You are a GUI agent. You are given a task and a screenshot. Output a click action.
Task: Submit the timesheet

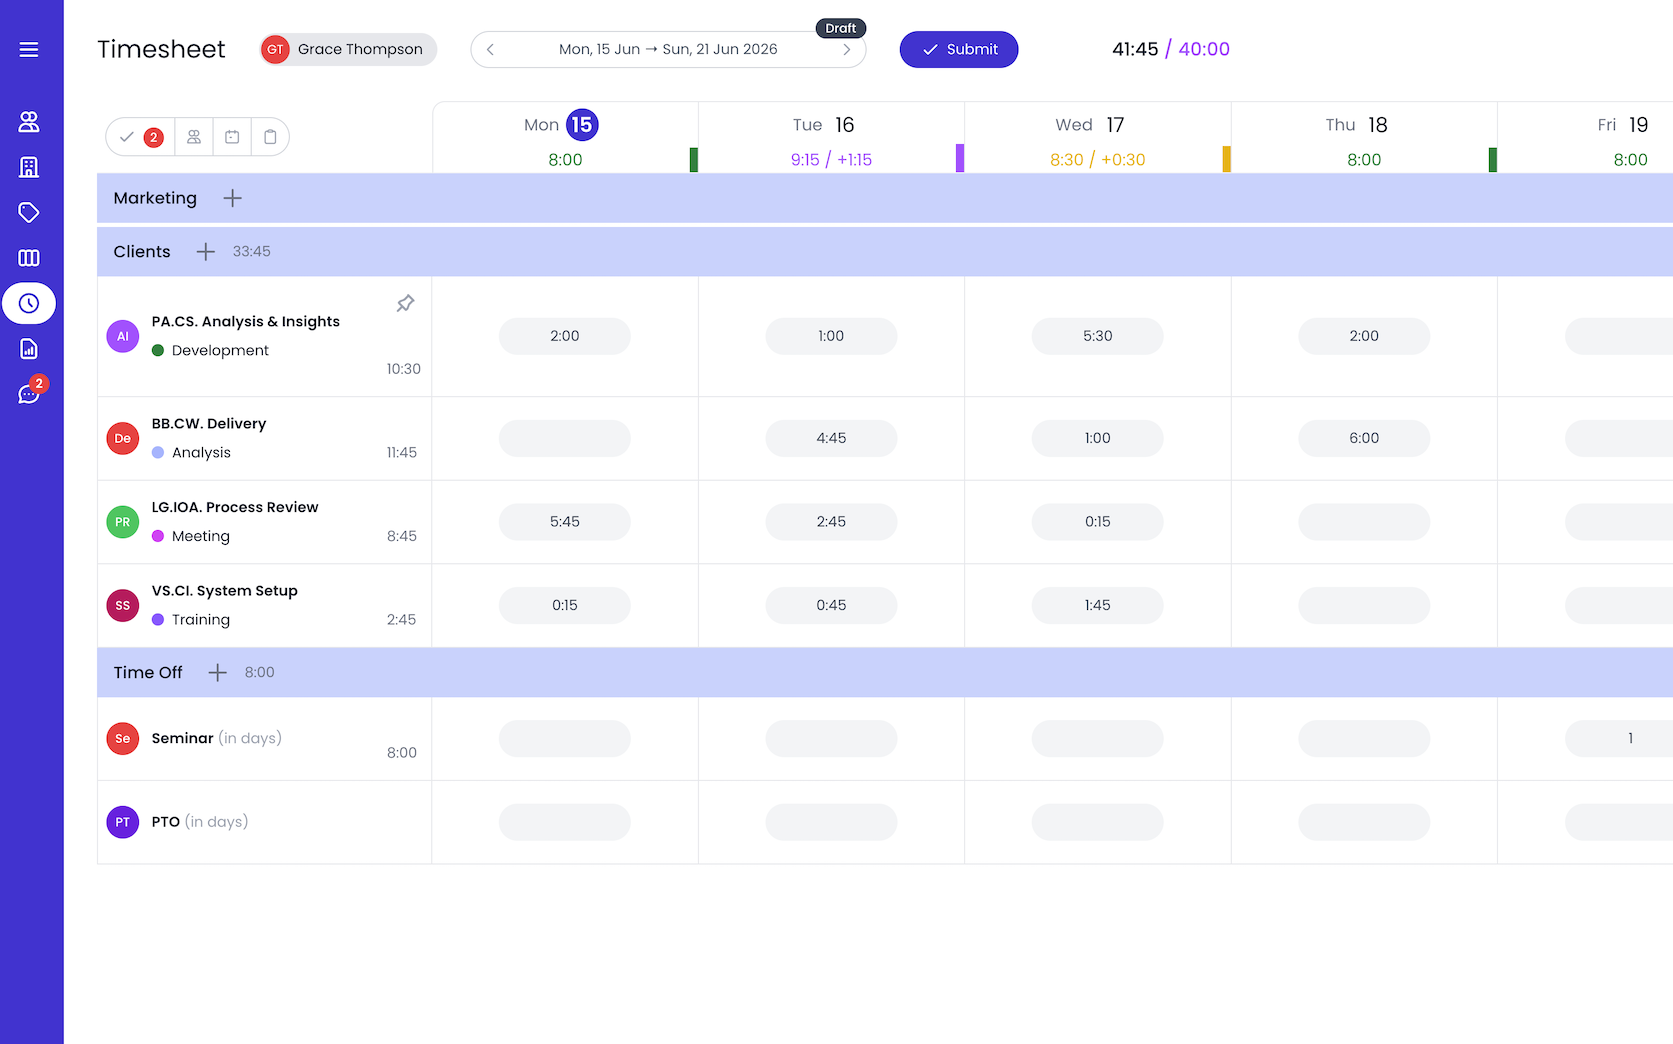pyautogui.click(x=959, y=49)
